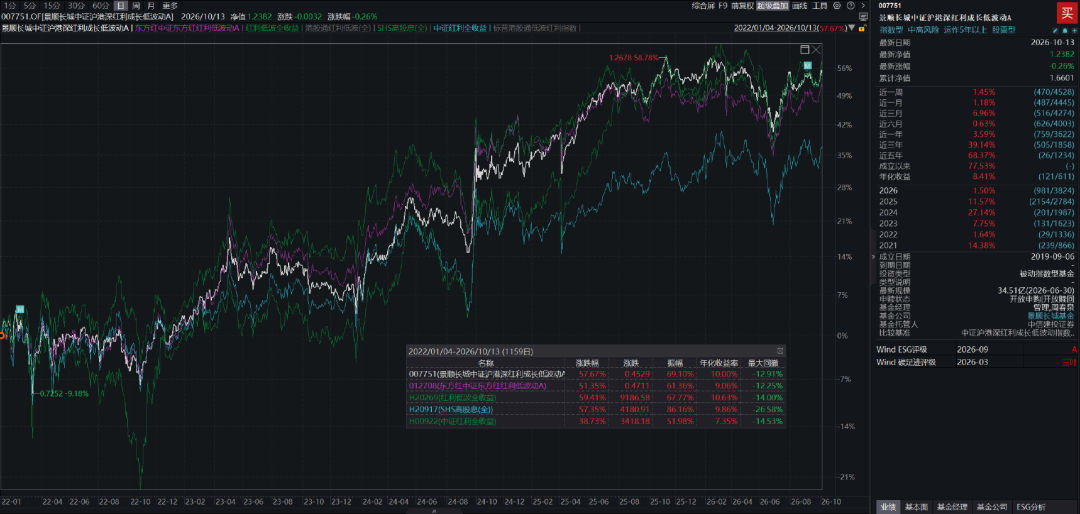Toggle 港股通红利低波(全) legend series
The image size is (1080, 514).
pyautogui.click(x=339, y=28)
